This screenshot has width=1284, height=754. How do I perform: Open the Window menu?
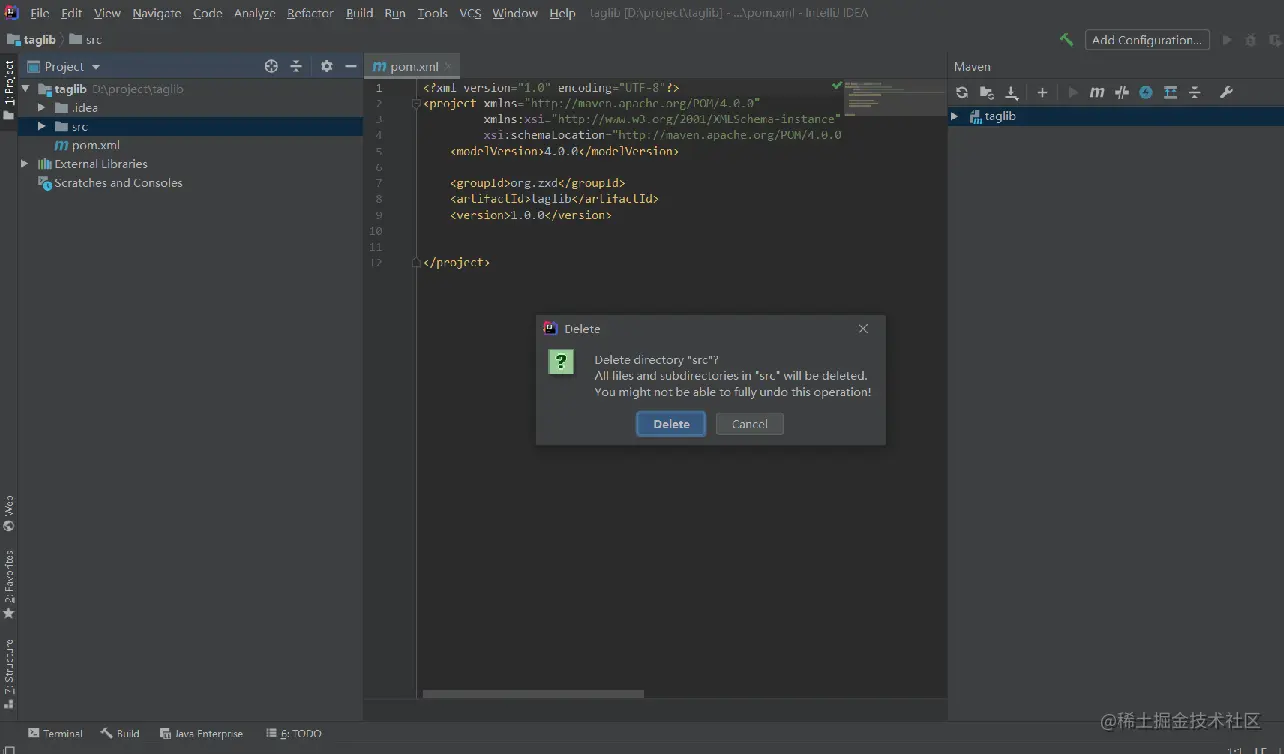515,13
